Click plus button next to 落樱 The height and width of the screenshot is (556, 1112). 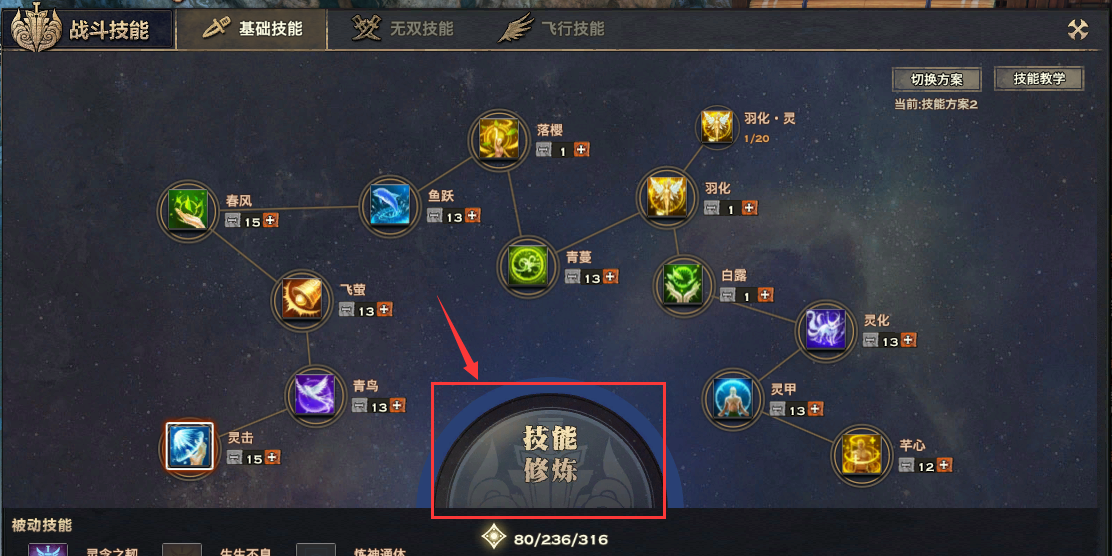pyautogui.click(x=582, y=150)
